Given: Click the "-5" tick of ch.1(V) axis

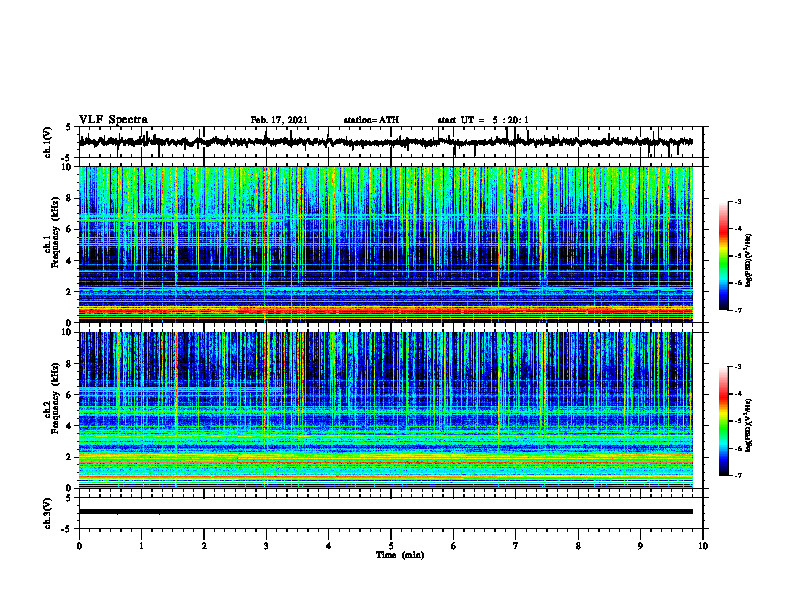Looking at the screenshot, I should click(x=67, y=158).
